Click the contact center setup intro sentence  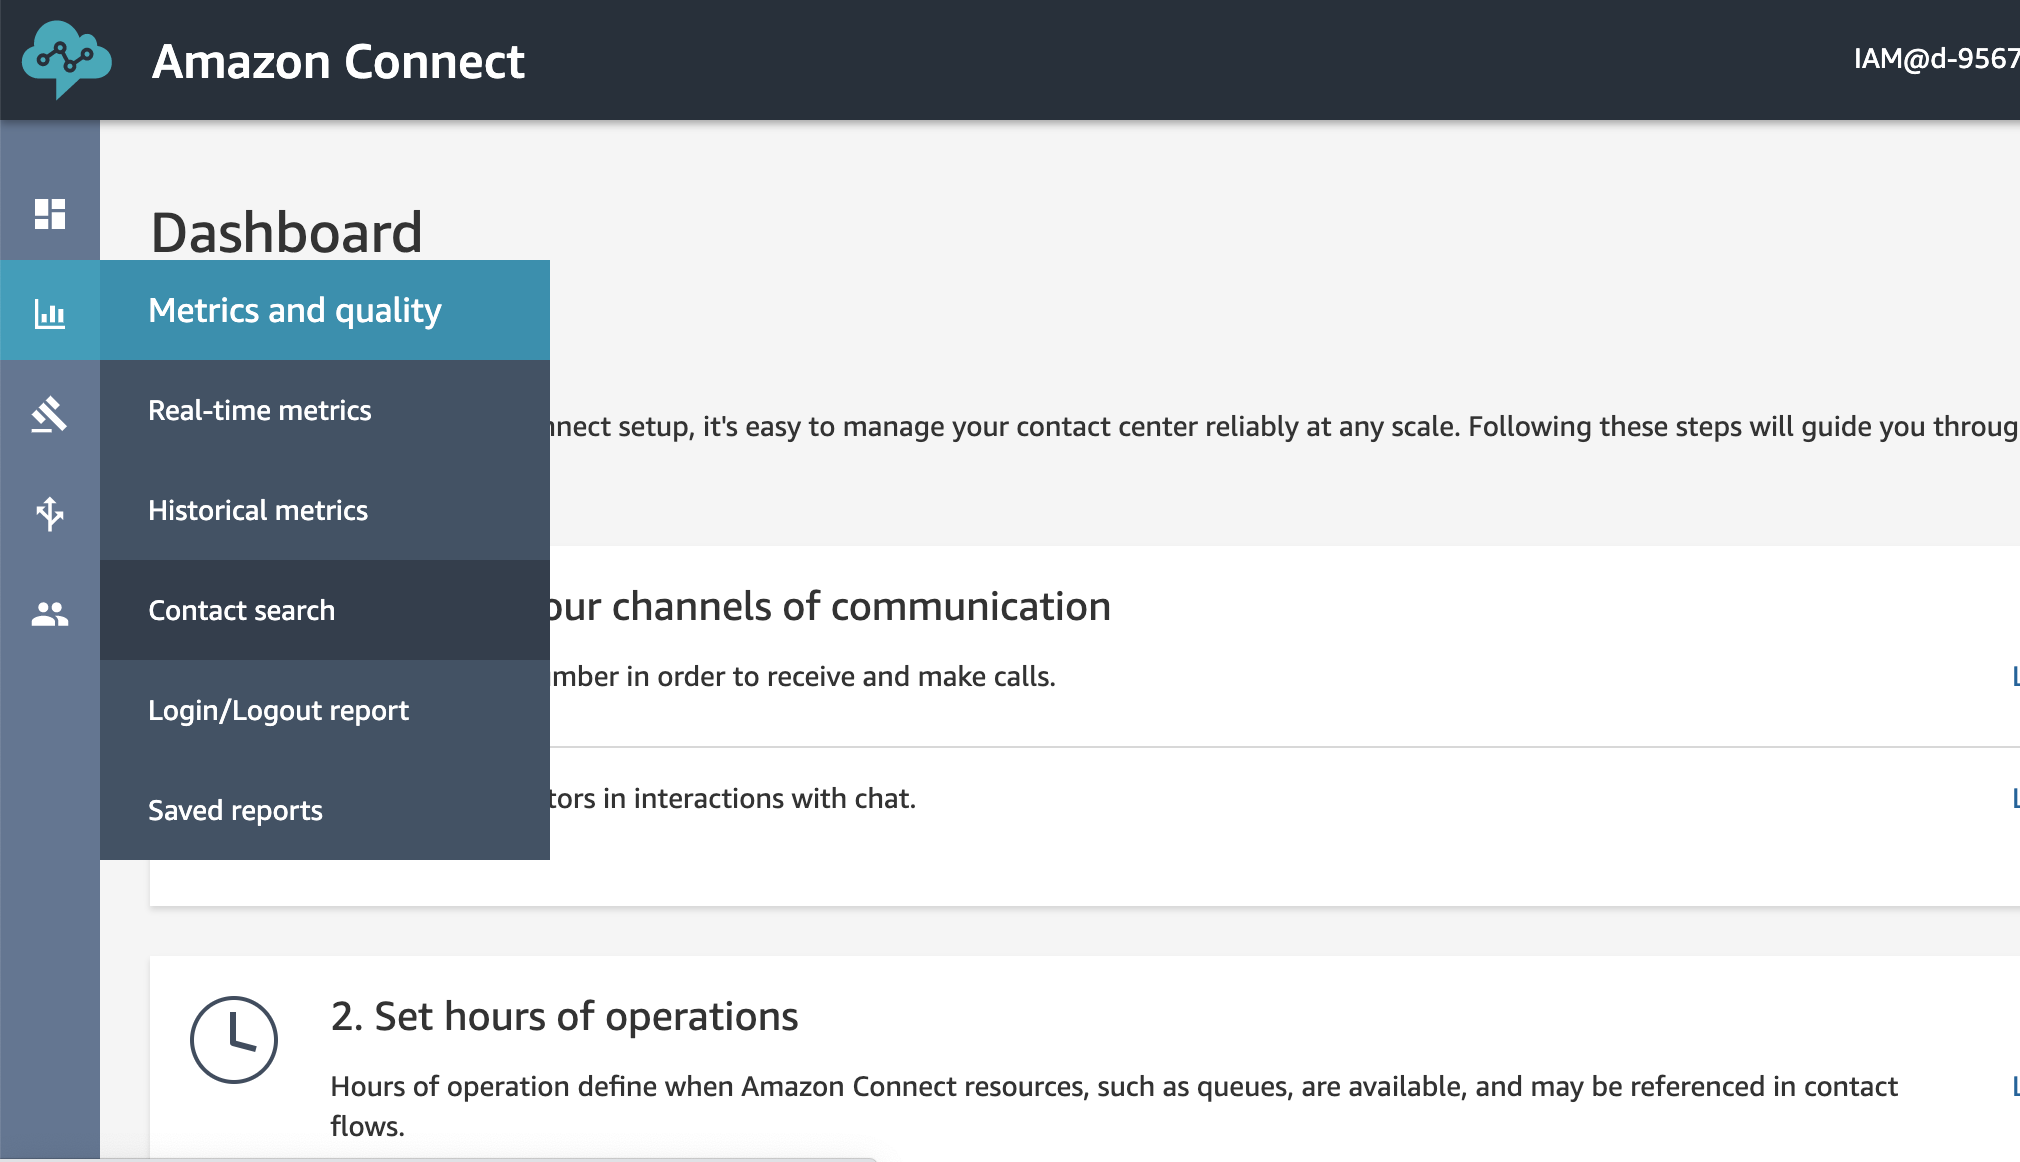[1284, 426]
